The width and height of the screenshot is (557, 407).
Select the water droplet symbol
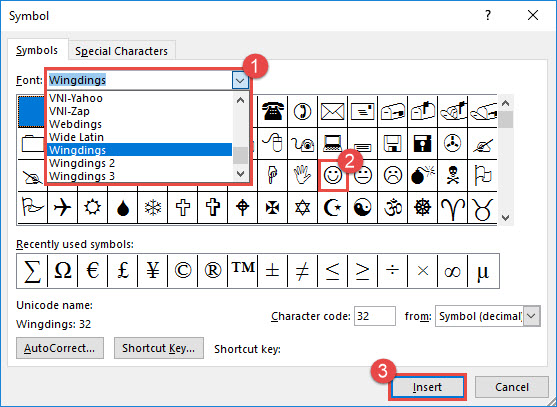point(123,207)
